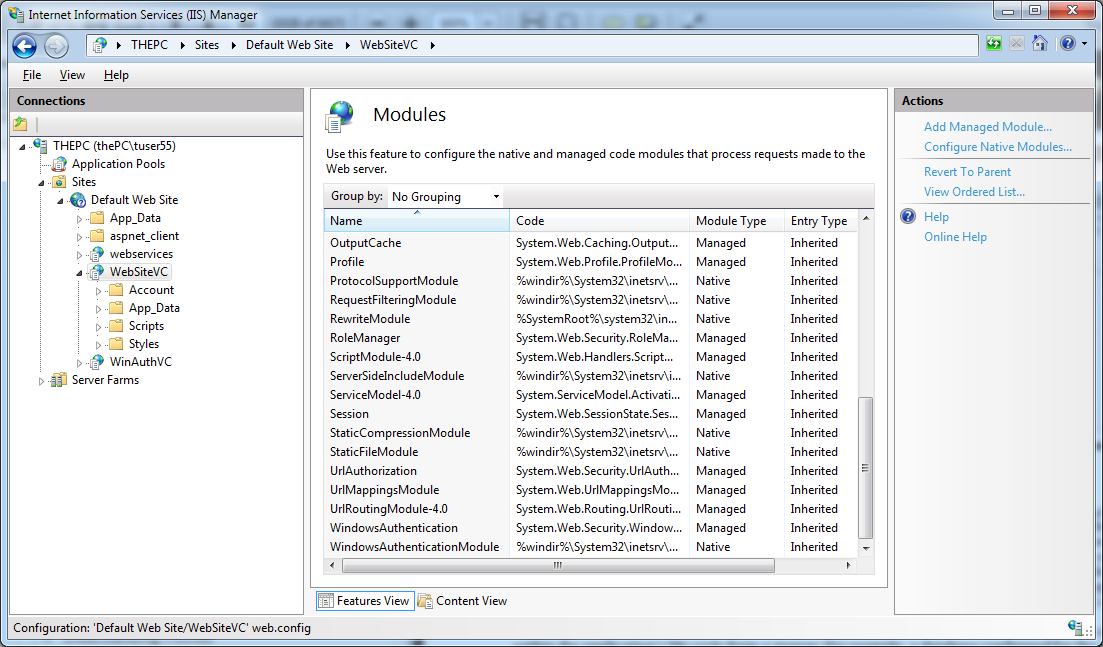Click Revert To Parent action

click(x=967, y=172)
